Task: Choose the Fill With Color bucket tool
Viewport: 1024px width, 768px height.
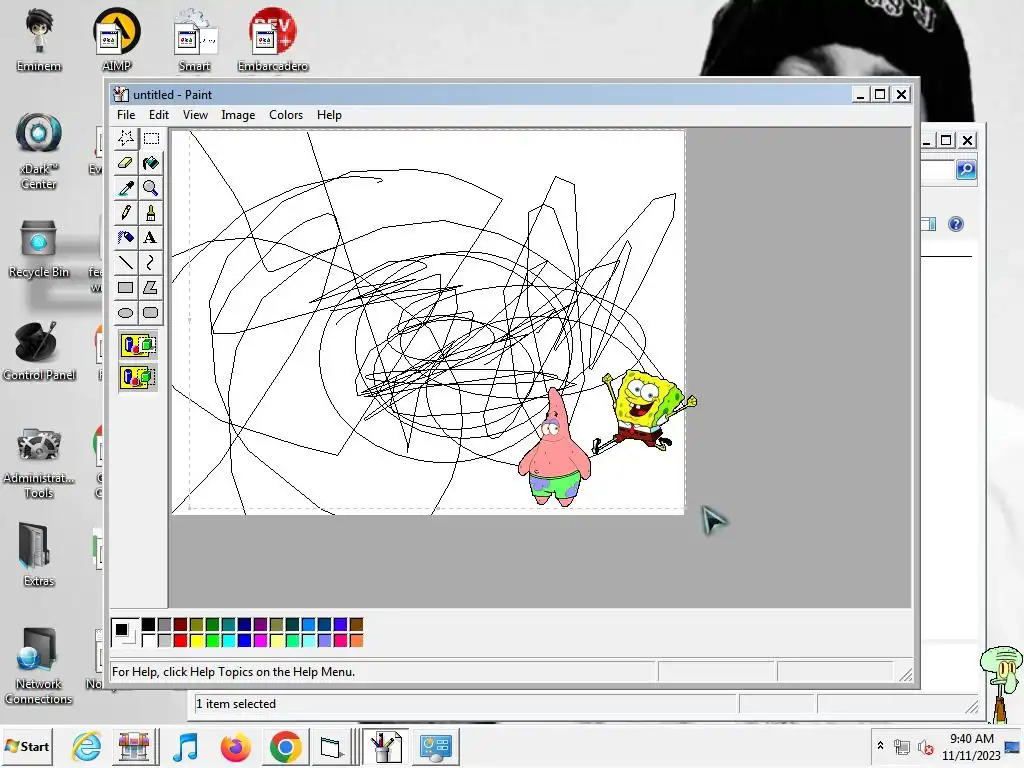Action: pyautogui.click(x=151, y=163)
